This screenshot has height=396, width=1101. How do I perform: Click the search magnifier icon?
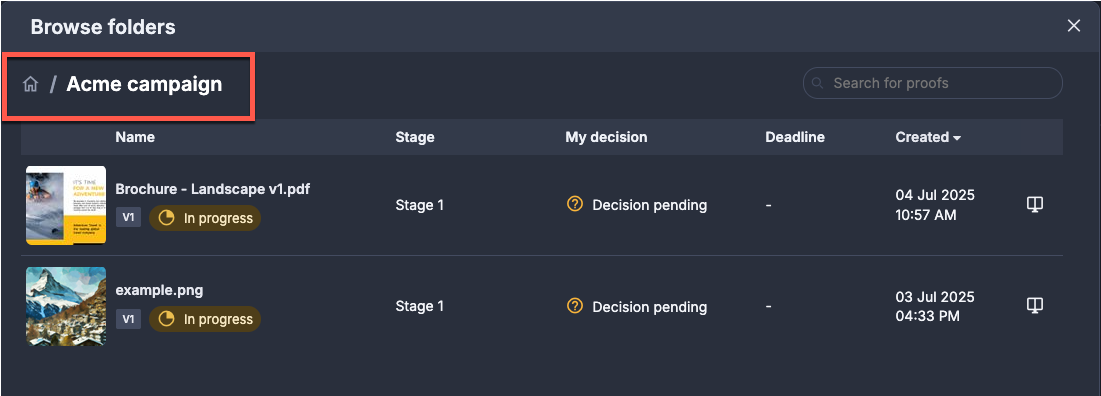tap(817, 83)
